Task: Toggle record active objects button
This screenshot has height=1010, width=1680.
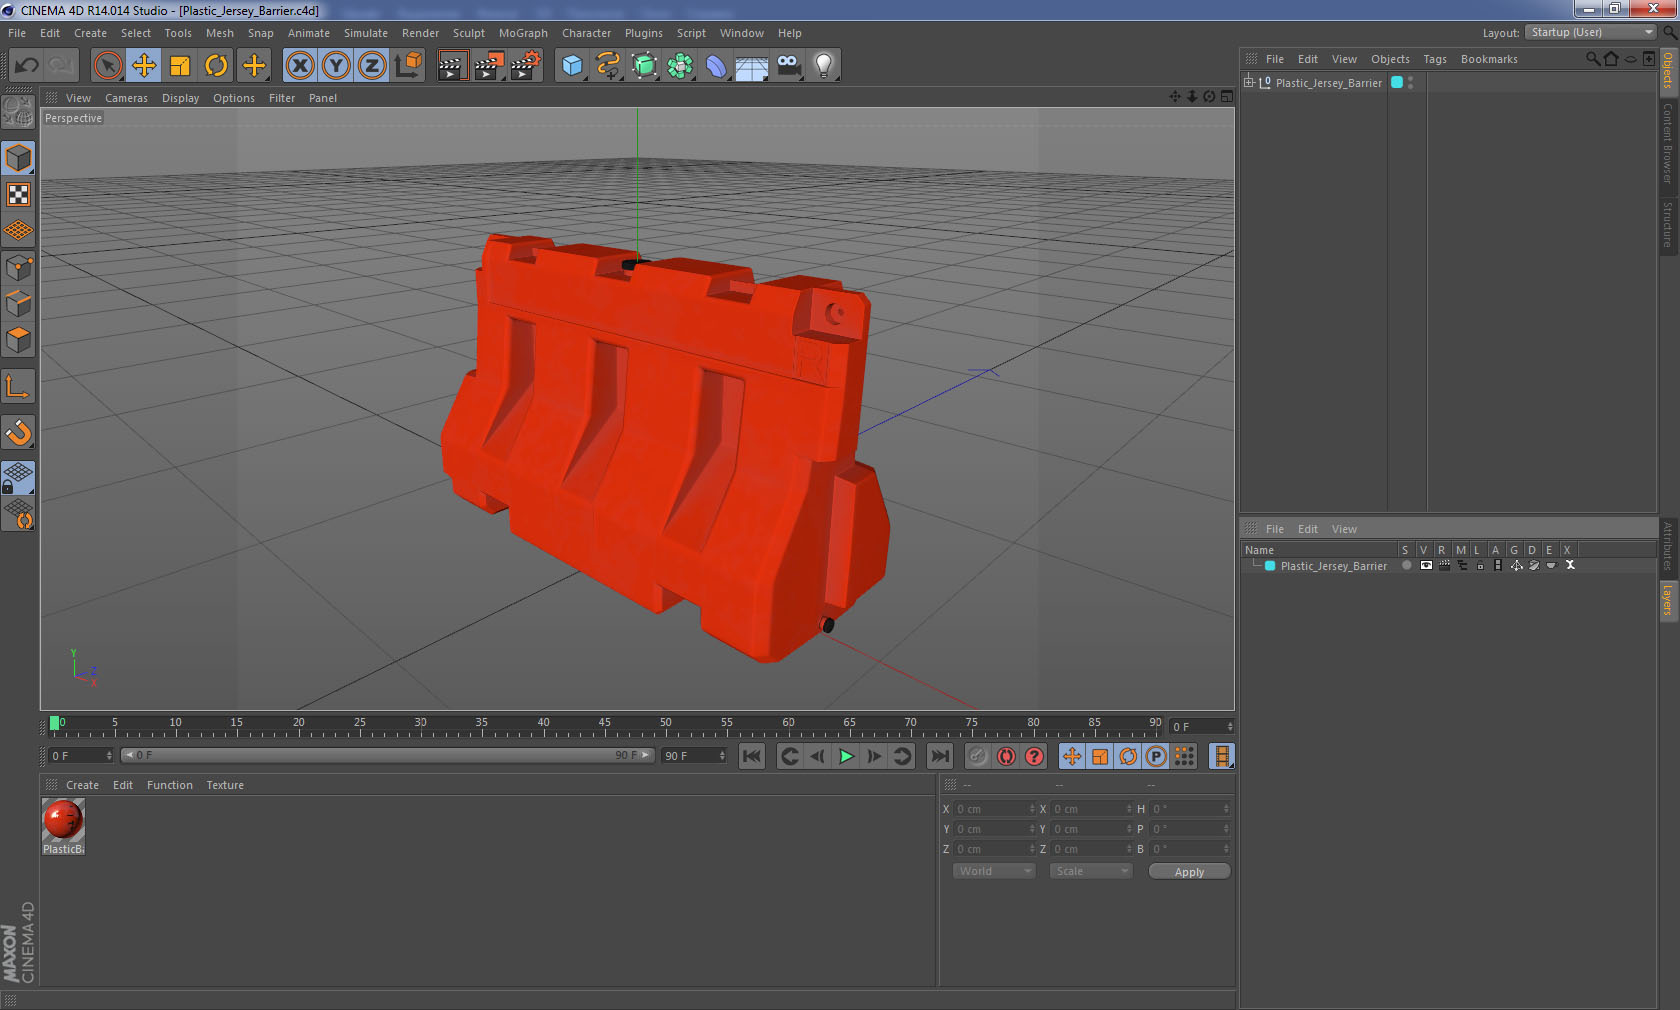Action: click(978, 756)
